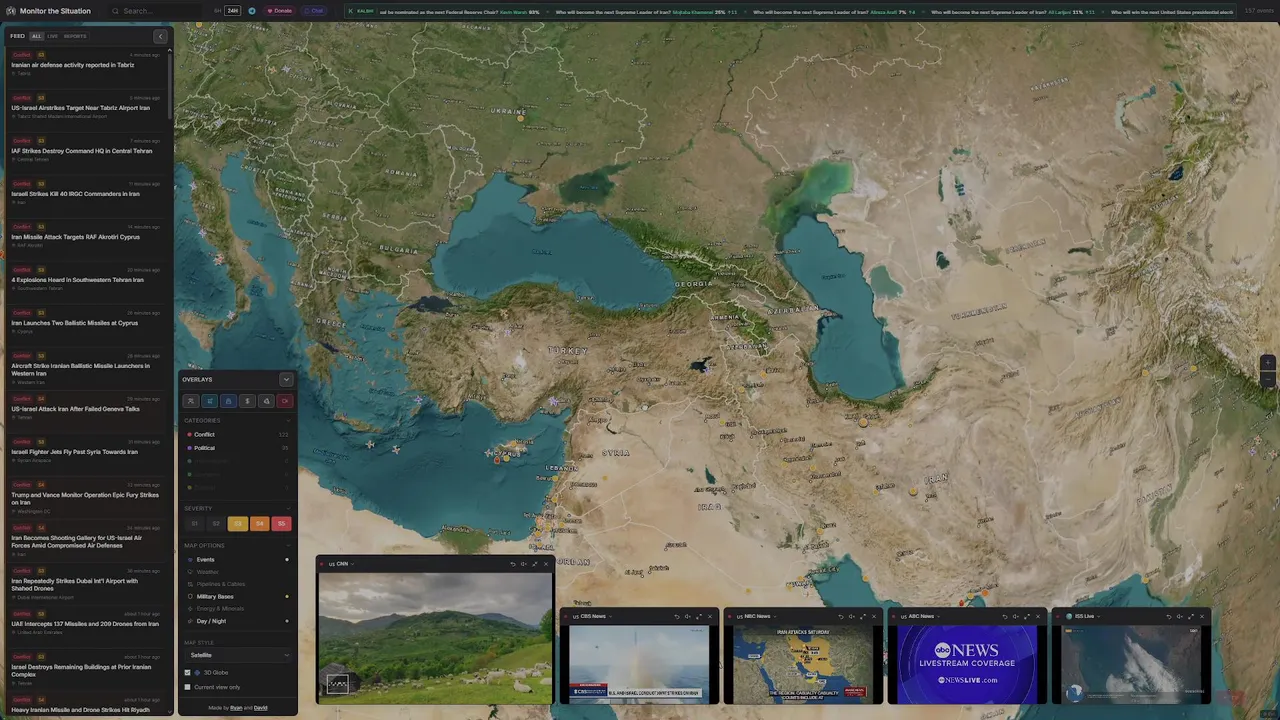Screen dimensions: 1280x720
Task: Toggle the Political category filter
Action: coord(237,448)
